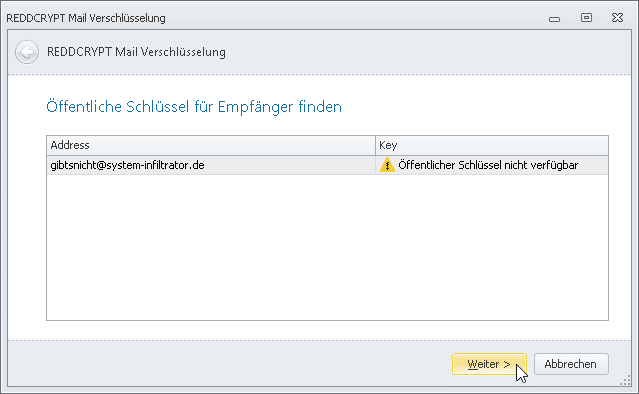This screenshot has height=394, width=639.
Task: Select the 'Öffentlicher Schlüssel nicht verfügbar' key cell
Action: (491, 165)
